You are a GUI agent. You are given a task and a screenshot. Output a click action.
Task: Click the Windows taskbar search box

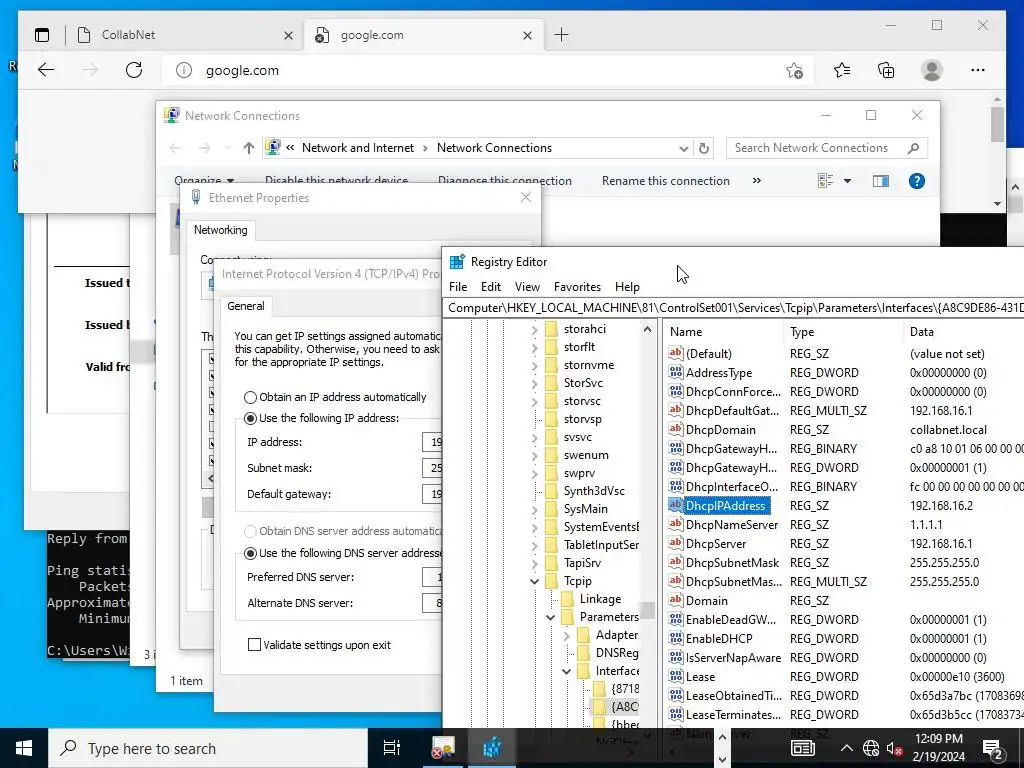tap(208, 748)
